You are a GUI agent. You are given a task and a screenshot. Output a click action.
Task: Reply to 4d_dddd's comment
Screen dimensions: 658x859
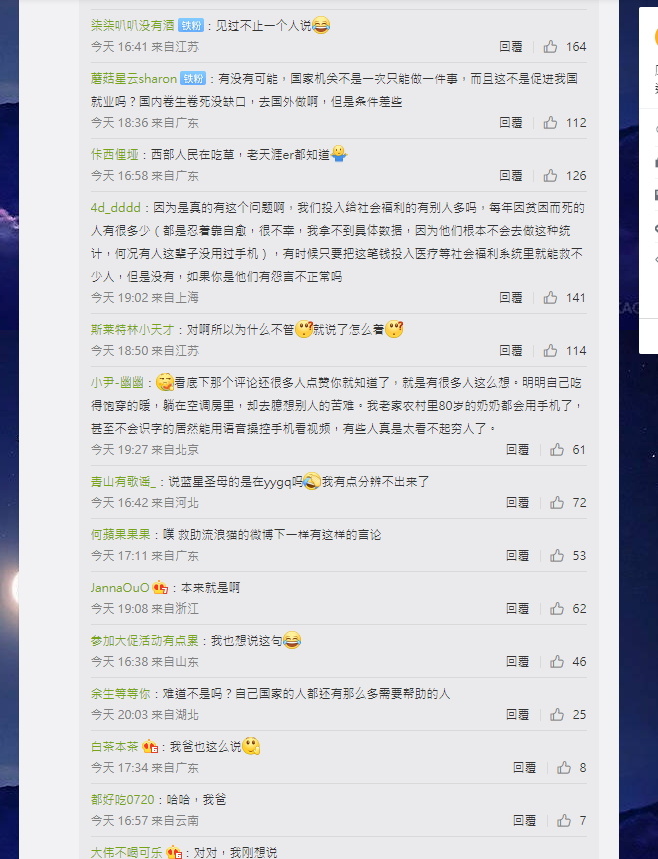(511, 297)
